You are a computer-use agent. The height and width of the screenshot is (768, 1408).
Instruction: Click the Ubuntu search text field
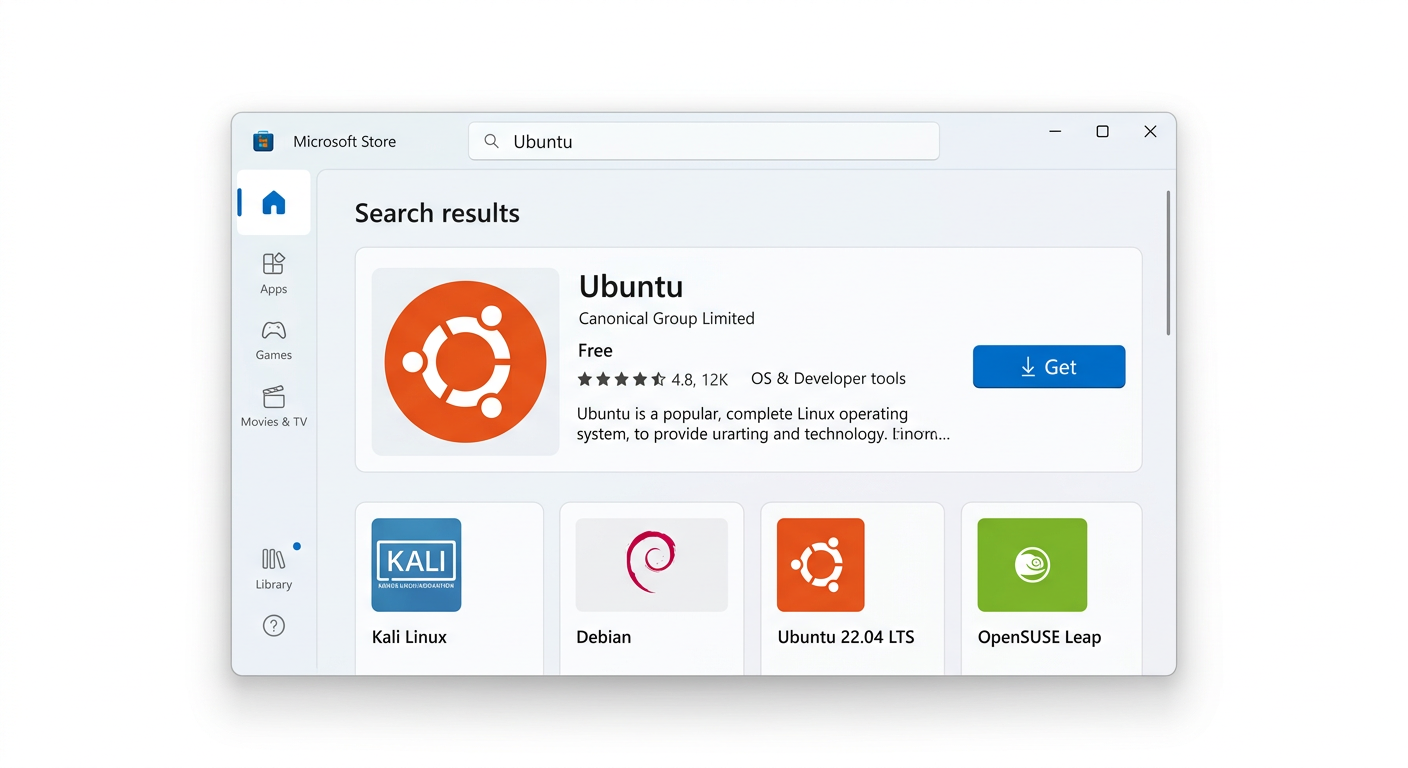[x=700, y=141]
